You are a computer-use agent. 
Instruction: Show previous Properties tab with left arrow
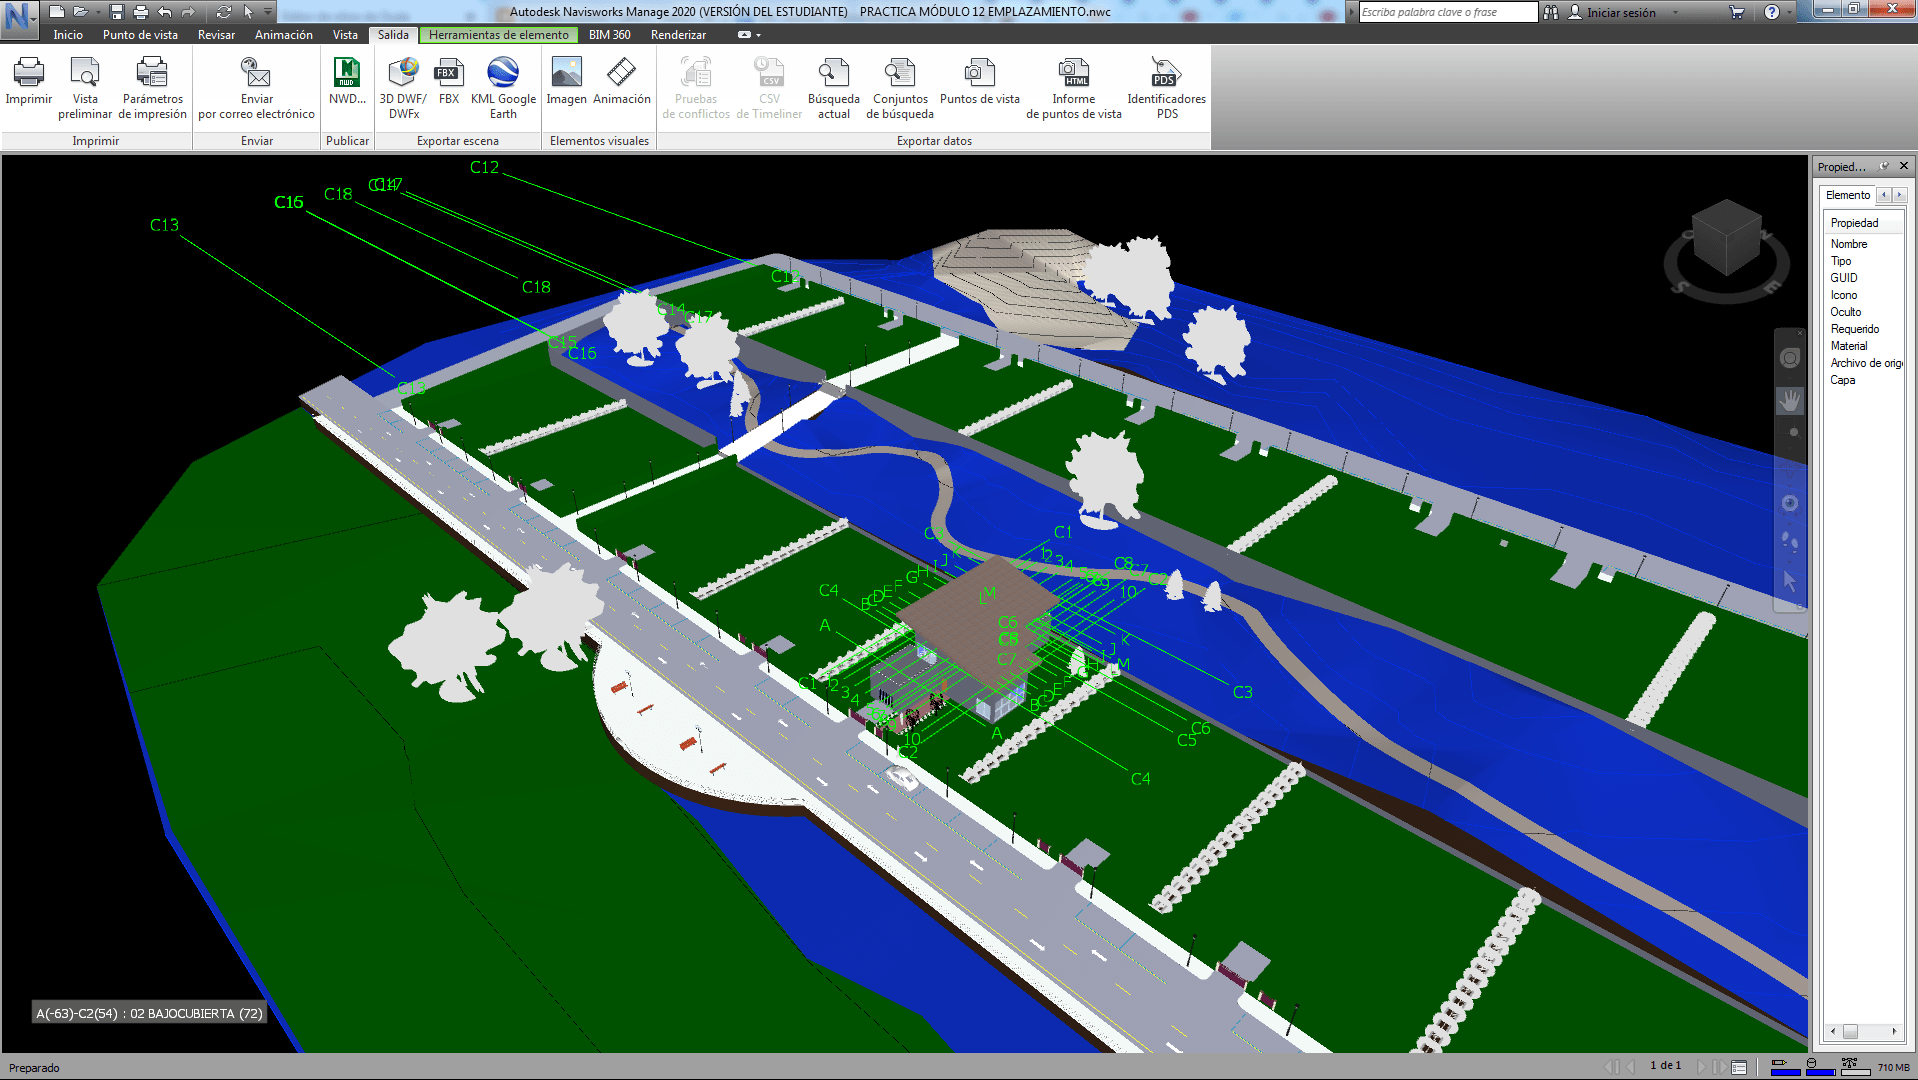1884,195
